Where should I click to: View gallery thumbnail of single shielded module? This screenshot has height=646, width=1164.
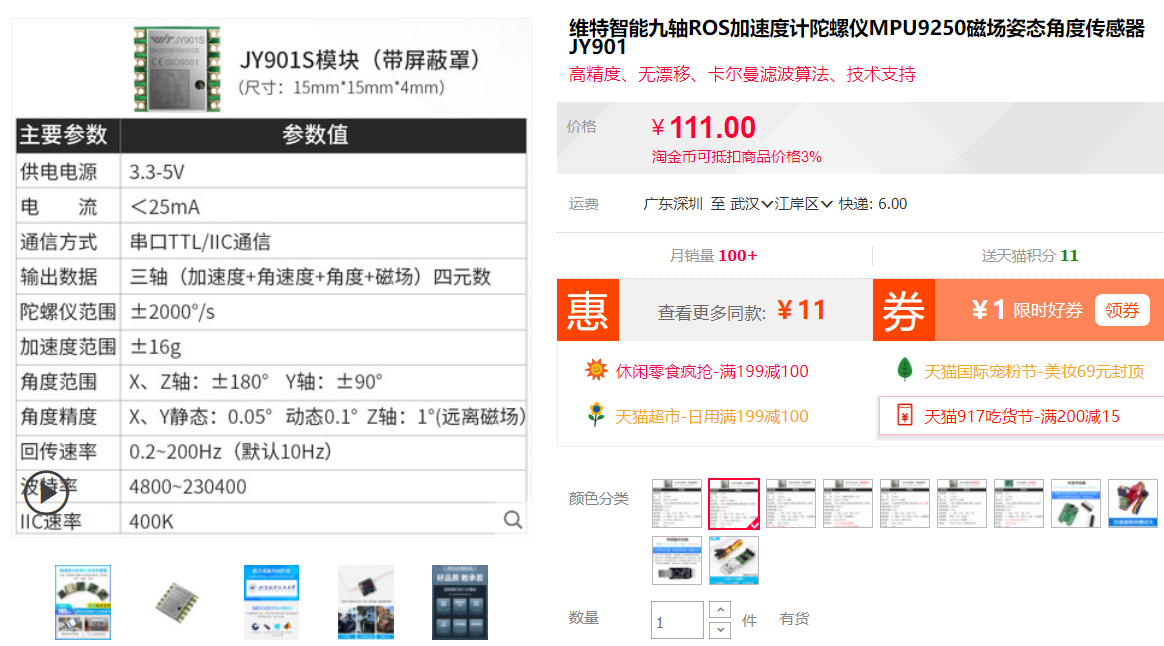tap(177, 602)
